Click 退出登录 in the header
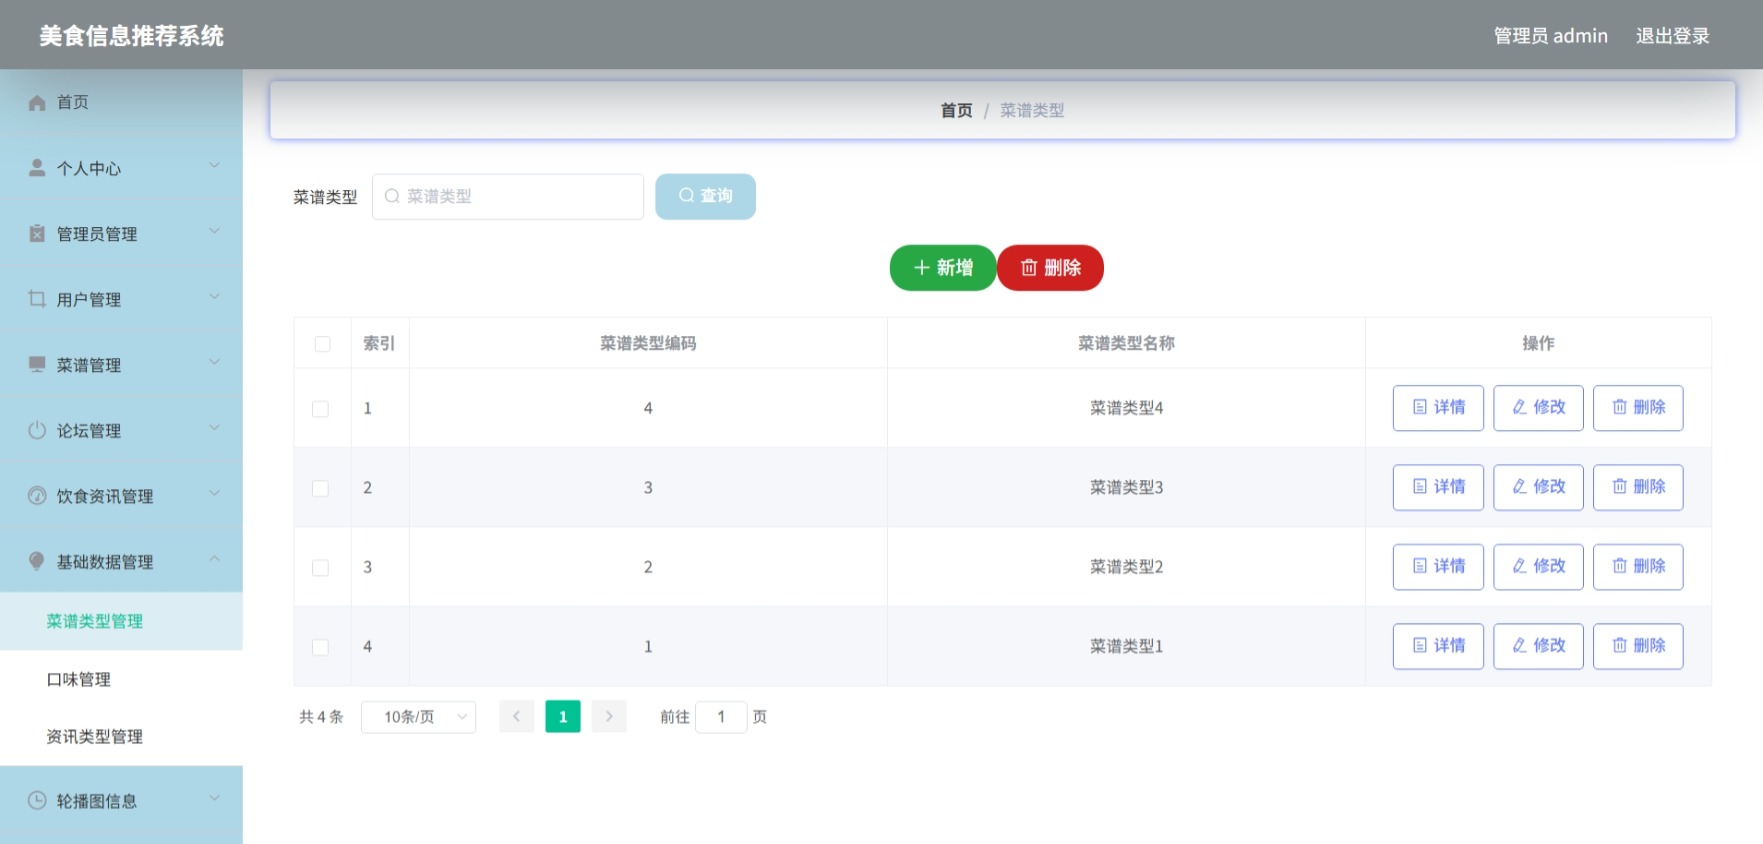 click(x=1672, y=36)
